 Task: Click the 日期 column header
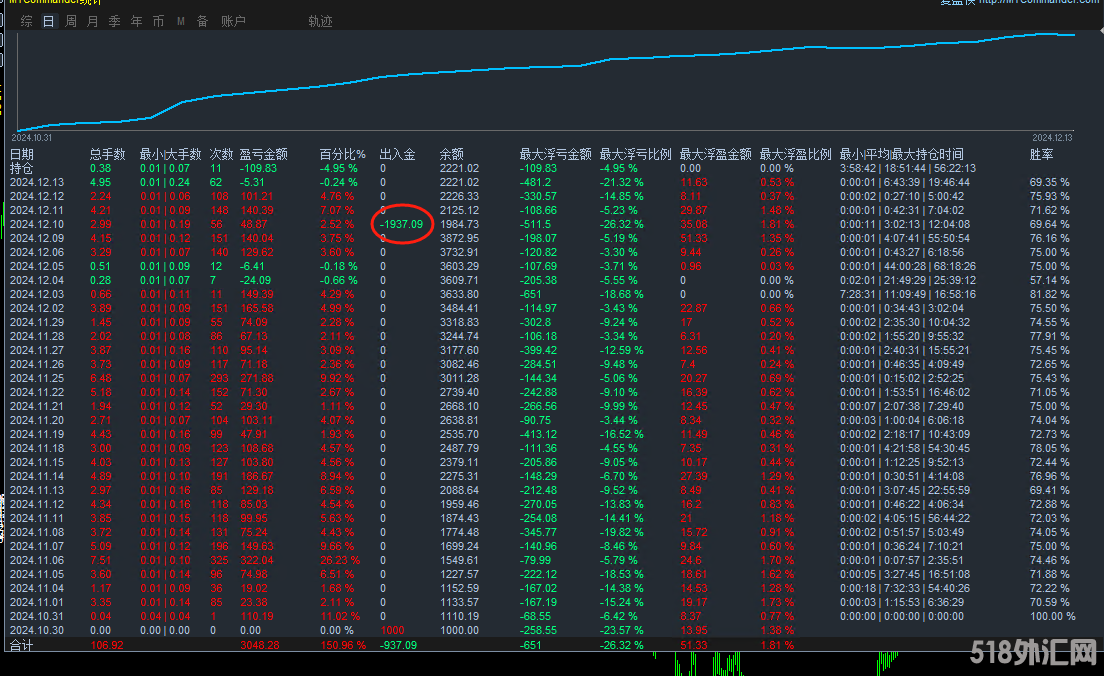[22, 154]
